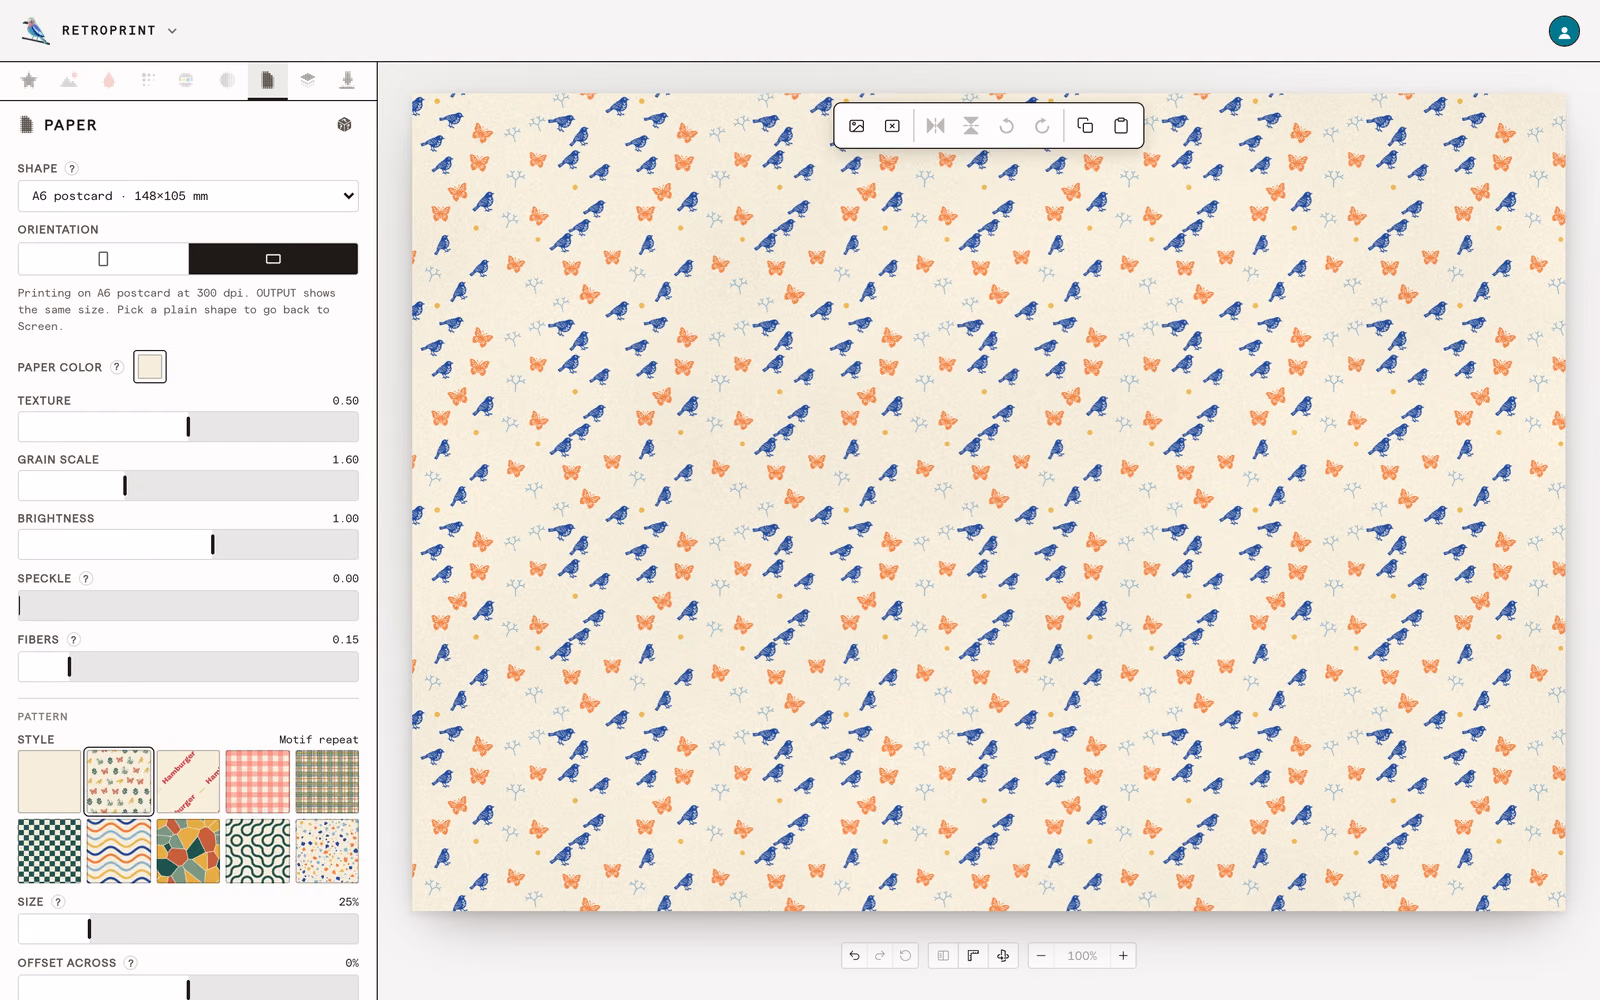This screenshot has height=1000, width=1600.
Task: Open the gradient circle tab
Action: click(x=227, y=80)
